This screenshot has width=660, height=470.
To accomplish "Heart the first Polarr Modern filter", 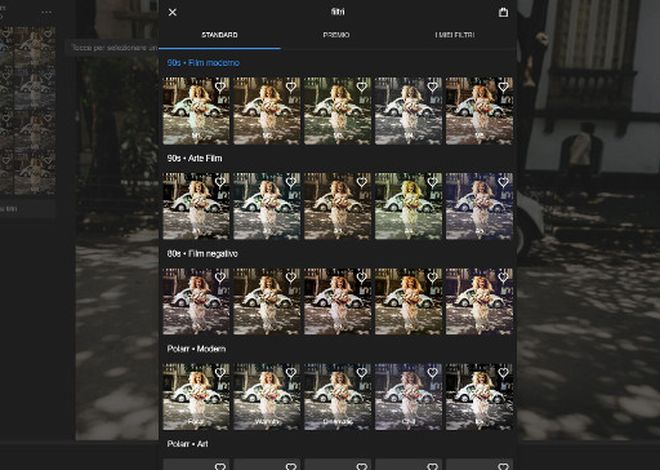I will click(x=220, y=373).
